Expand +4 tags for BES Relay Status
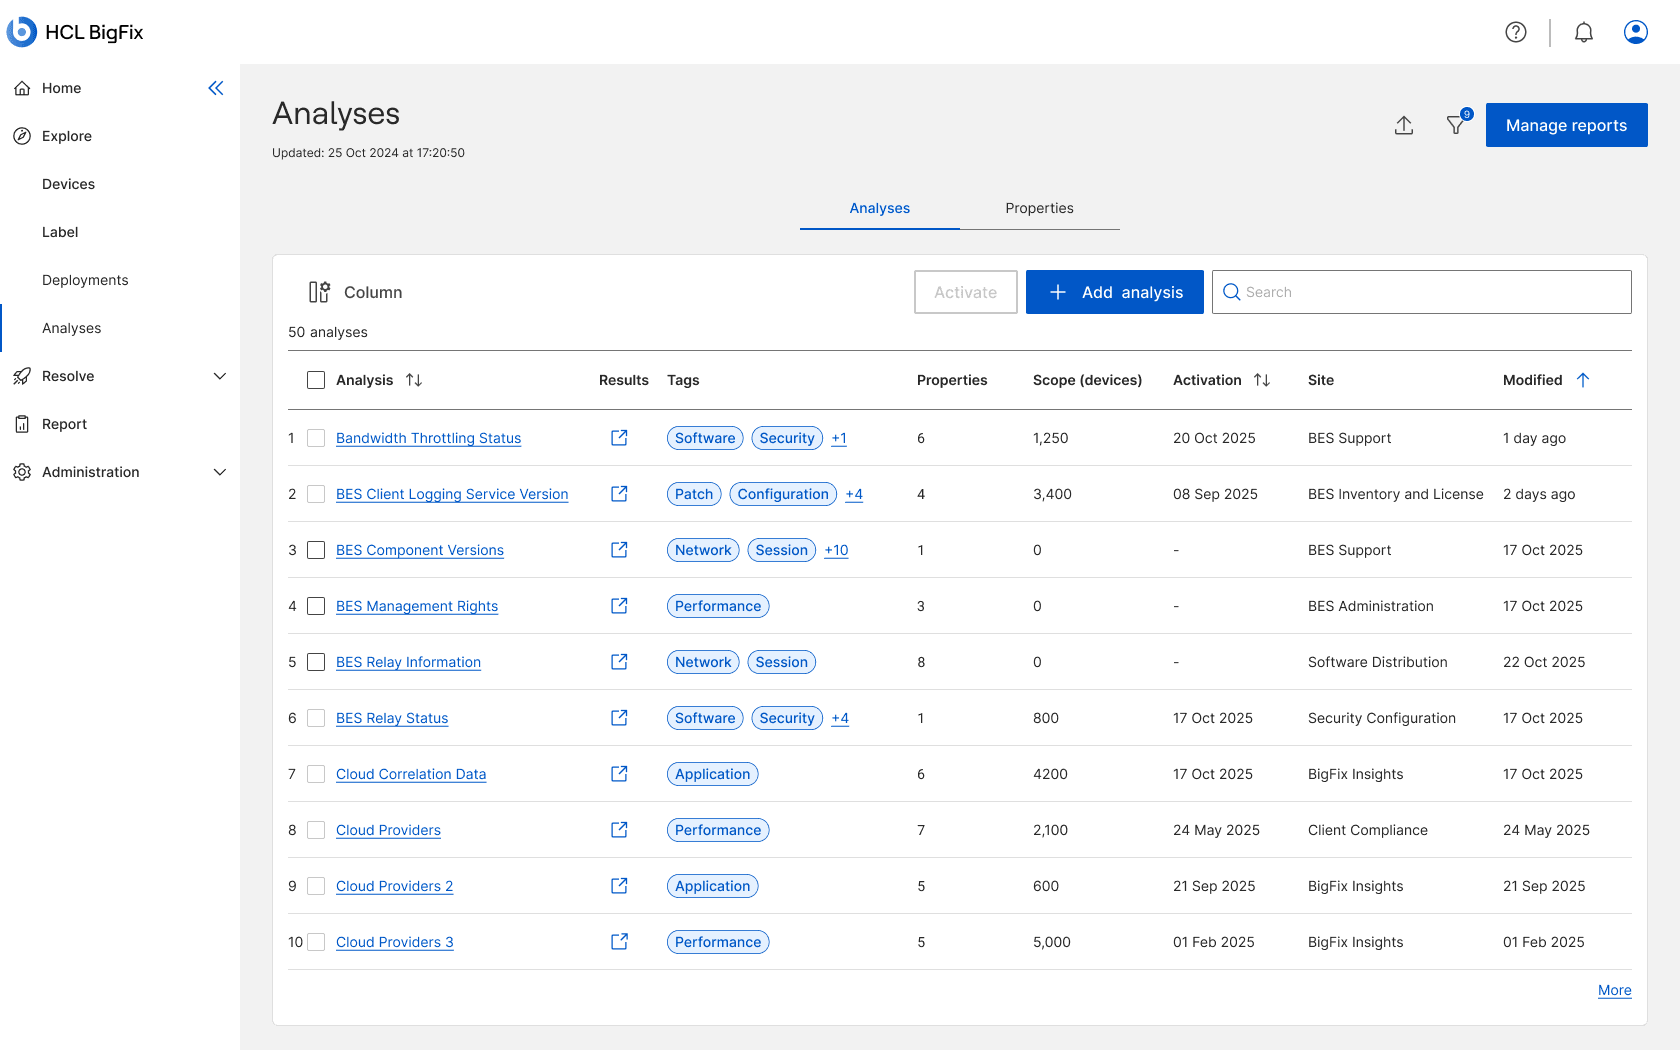 click(x=840, y=718)
